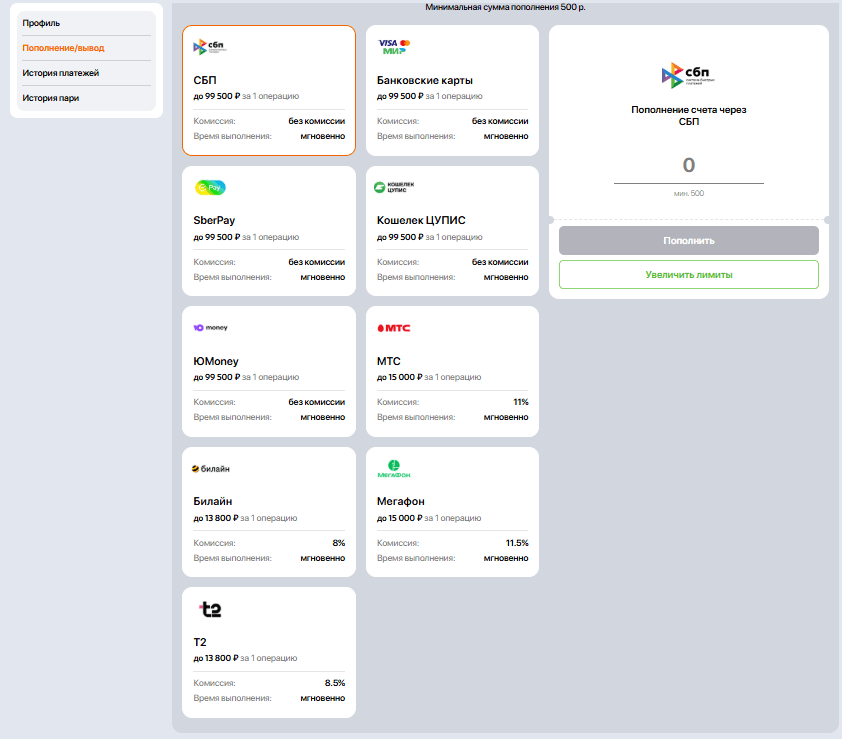Select the Банковские карты card title
This screenshot has width=842, height=739.
(x=425, y=80)
